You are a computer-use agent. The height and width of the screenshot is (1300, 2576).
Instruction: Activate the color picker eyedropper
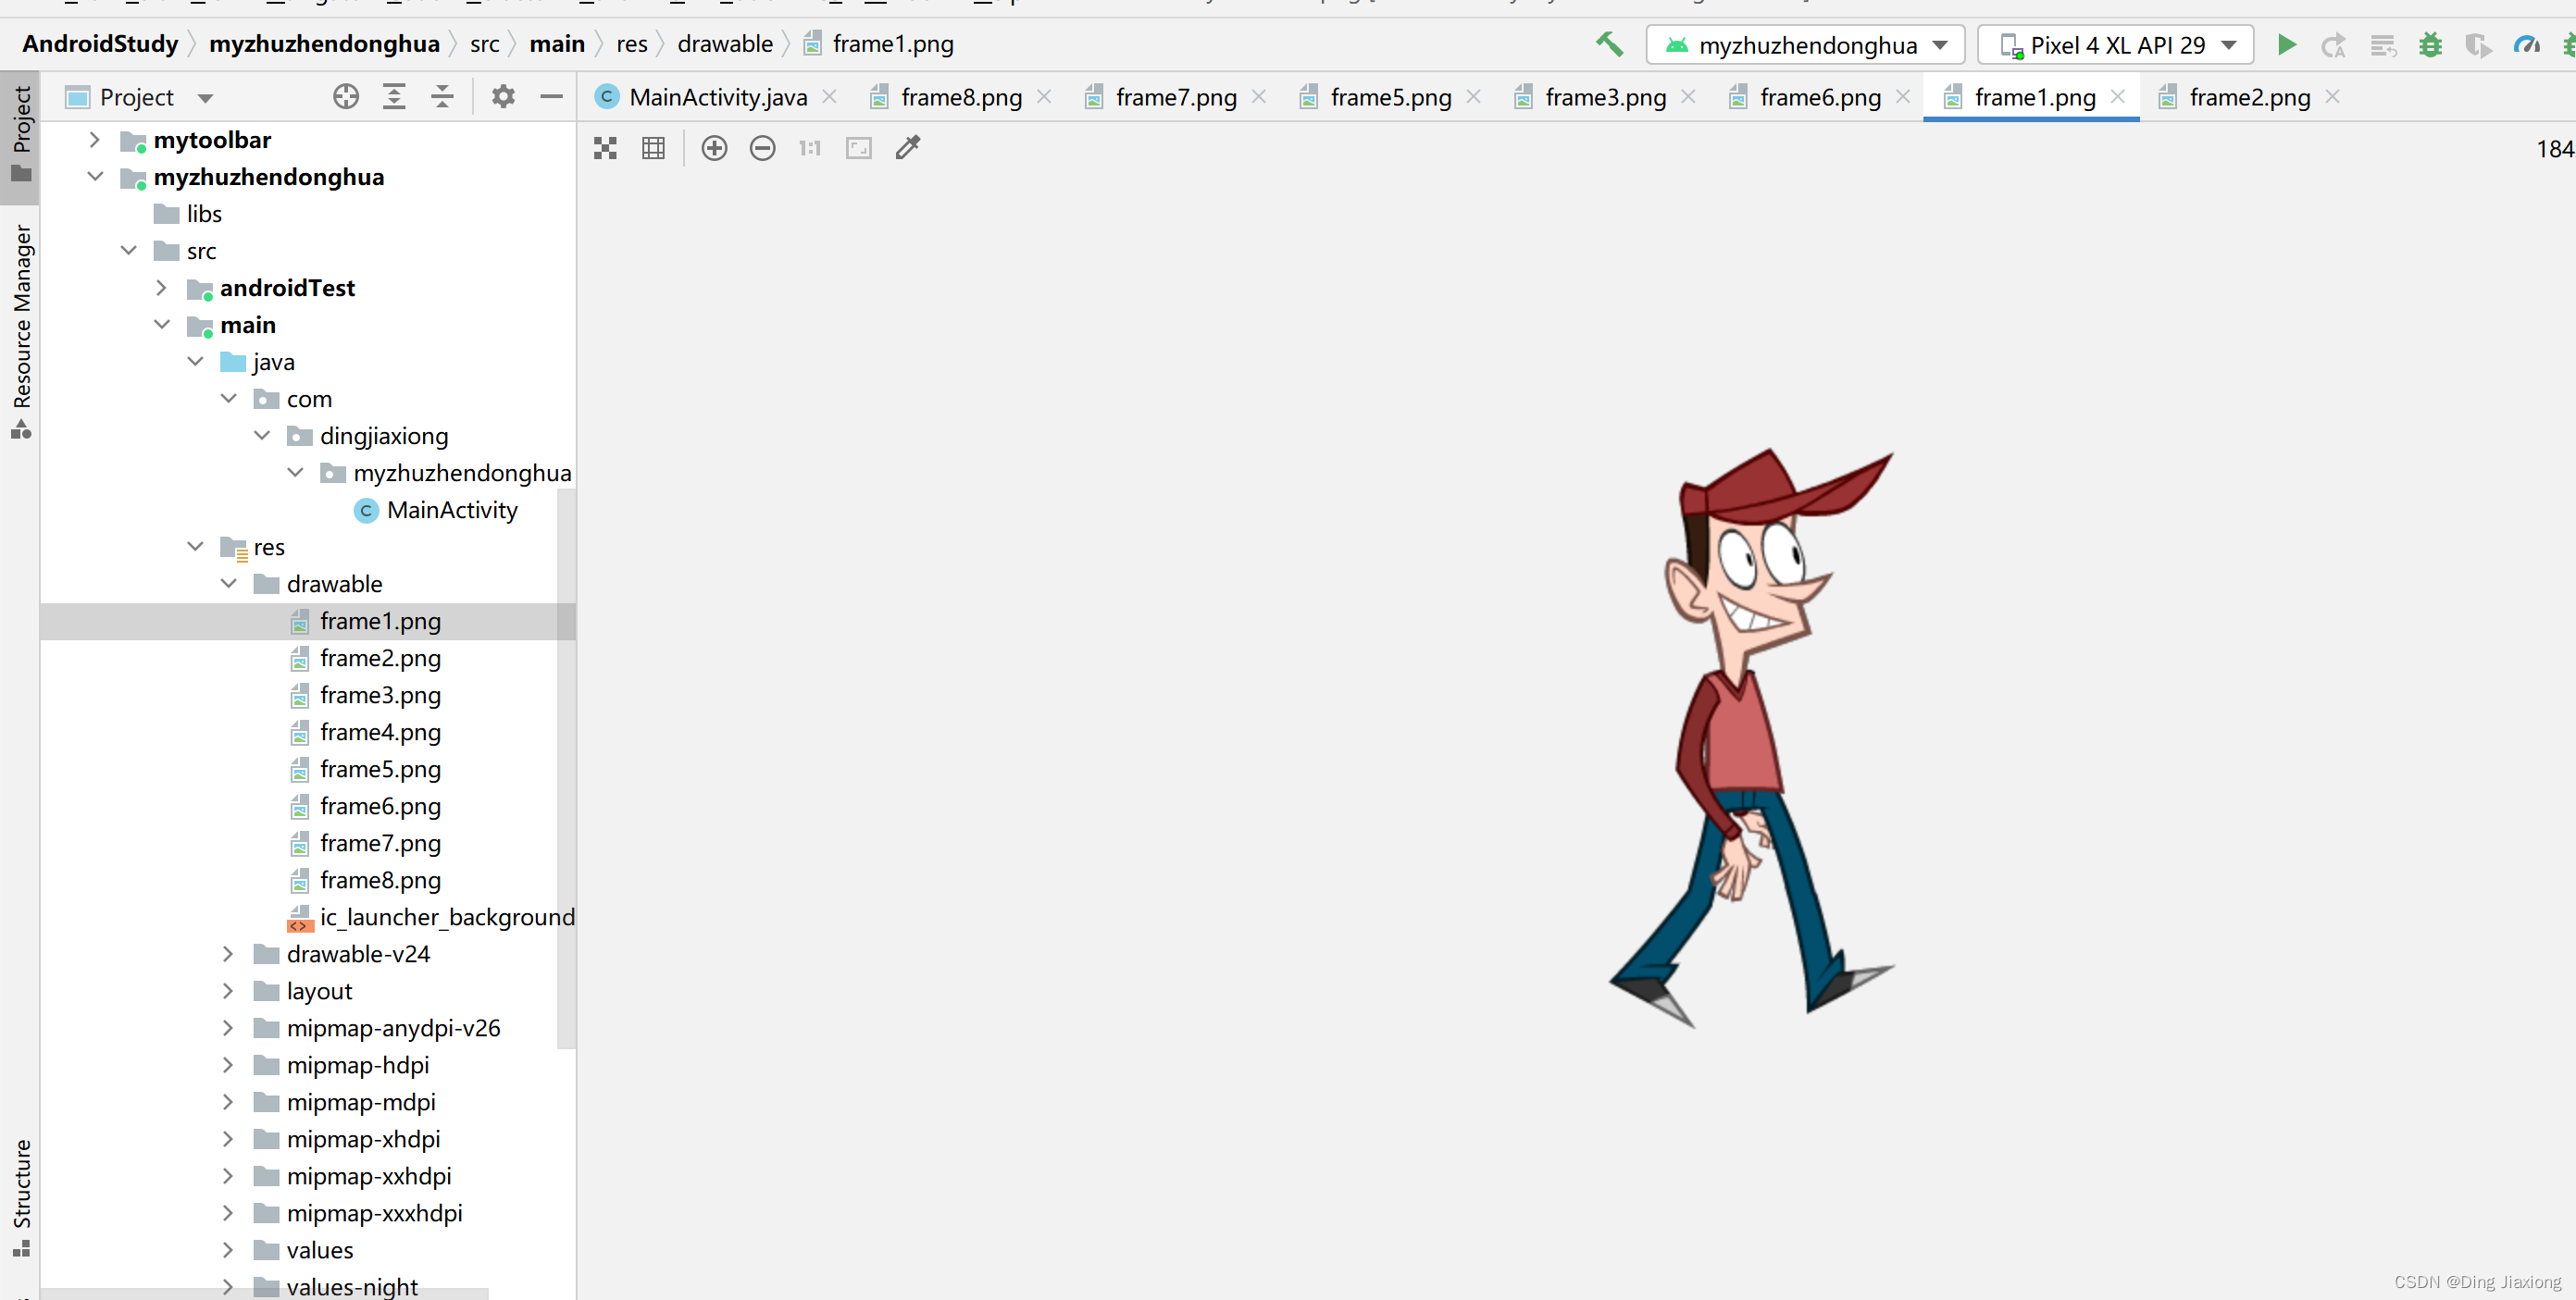pos(908,148)
